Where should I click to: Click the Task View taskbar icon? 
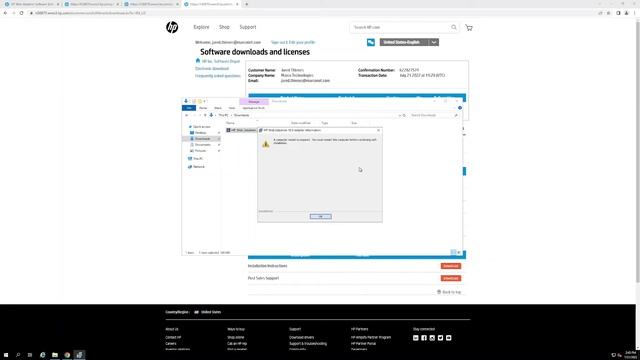pyautogui.click(x=30, y=355)
